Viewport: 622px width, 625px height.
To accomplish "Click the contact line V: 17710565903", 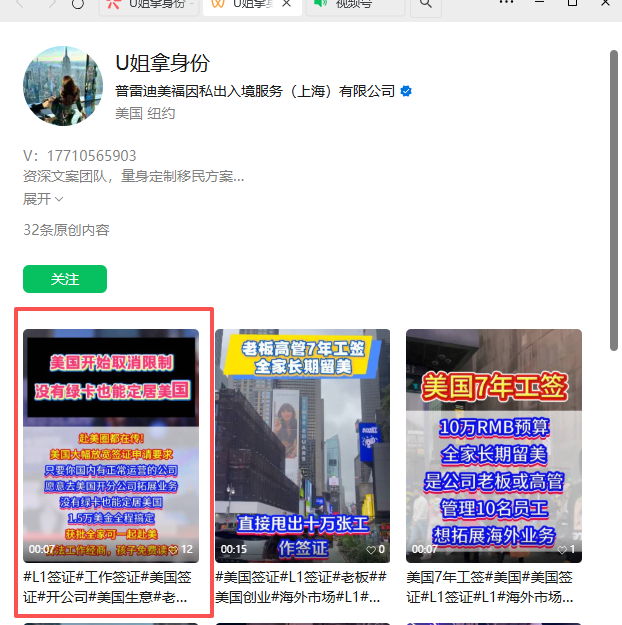I will (x=80, y=156).
